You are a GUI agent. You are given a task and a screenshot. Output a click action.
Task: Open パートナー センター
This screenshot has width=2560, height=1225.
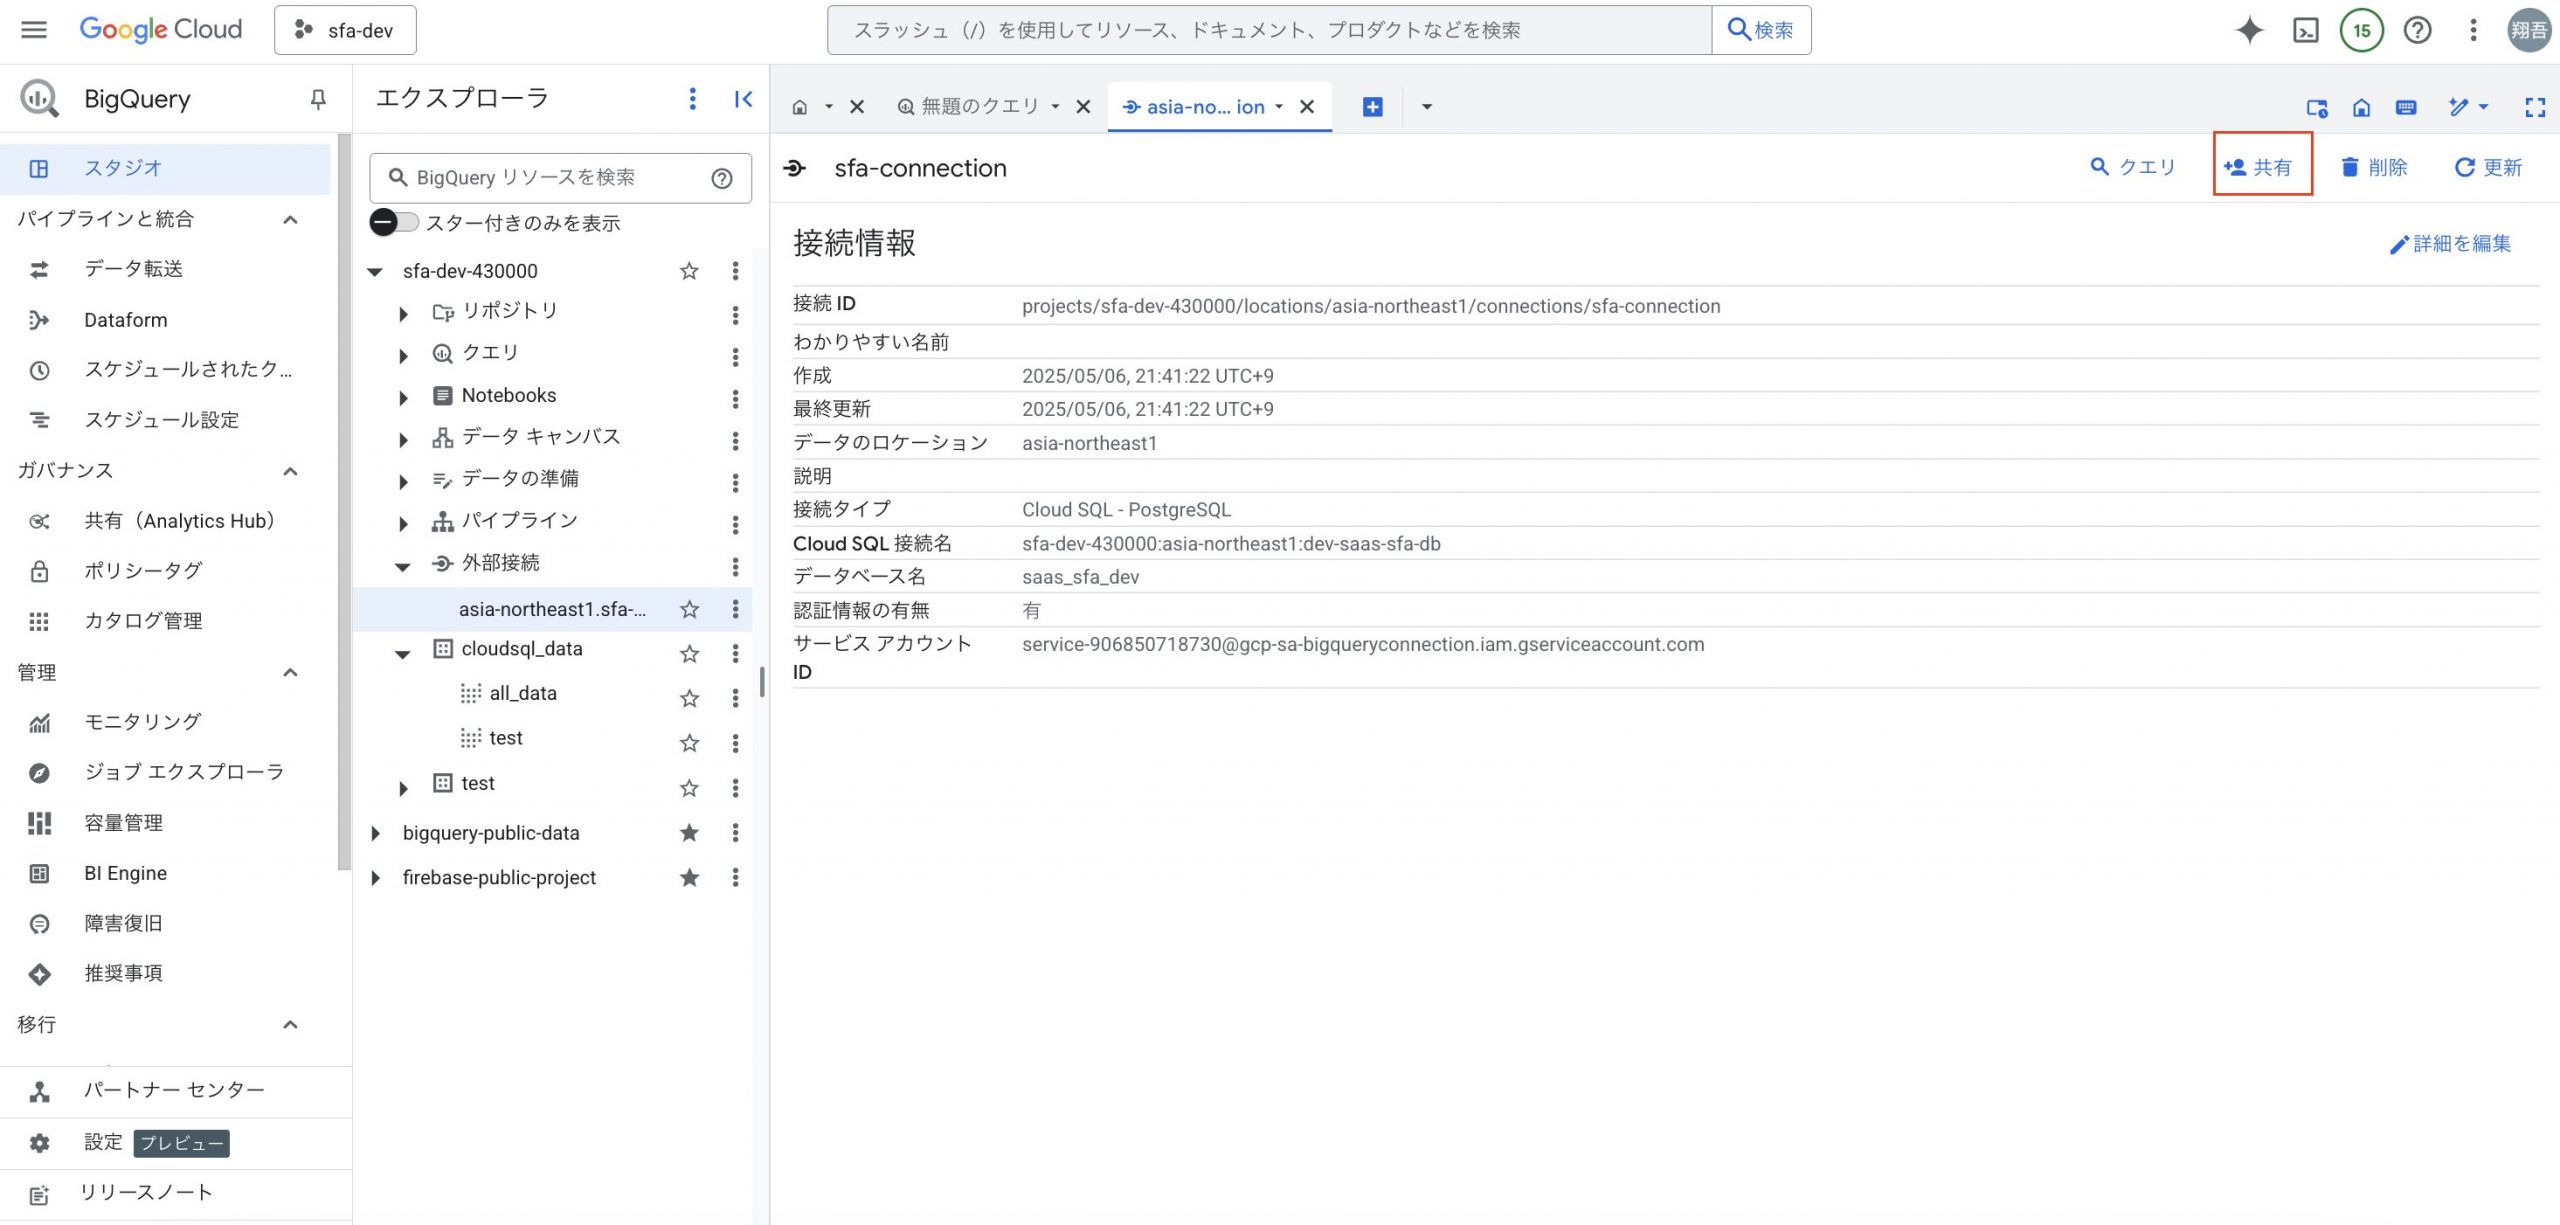(x=175, y=1090)
